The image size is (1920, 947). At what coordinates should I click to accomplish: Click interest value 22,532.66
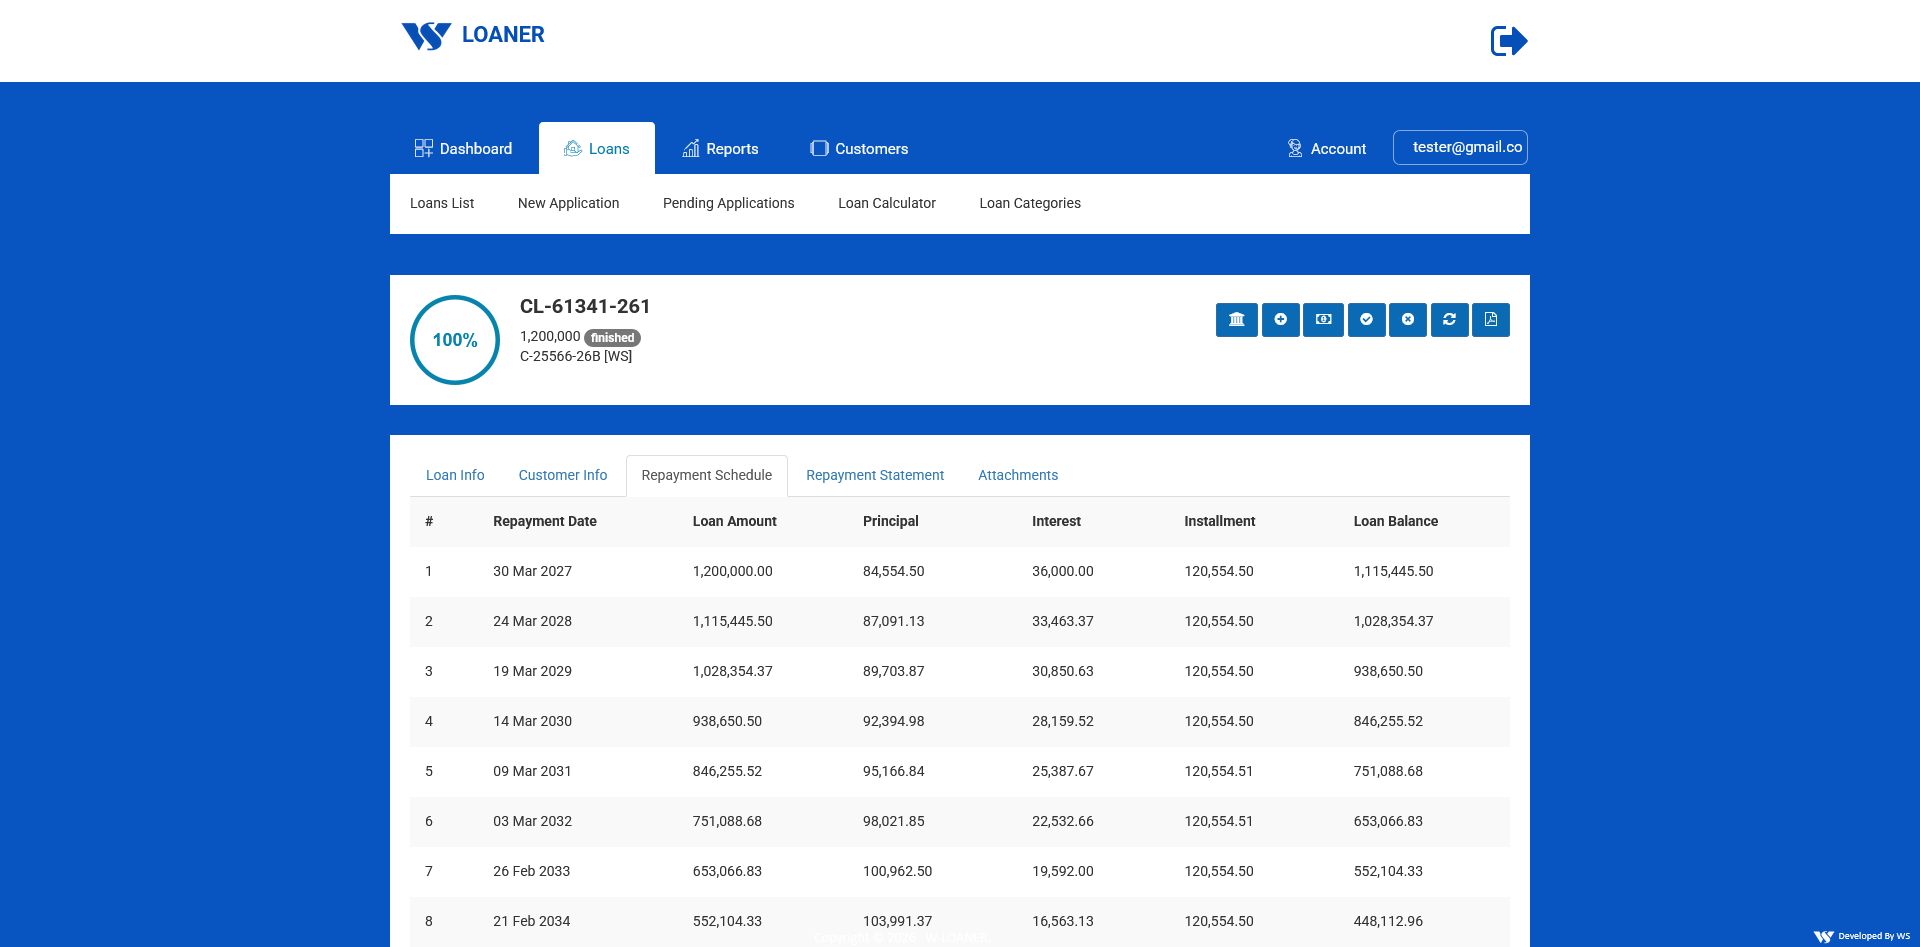pyautogui.click(x=1063, y=821)
